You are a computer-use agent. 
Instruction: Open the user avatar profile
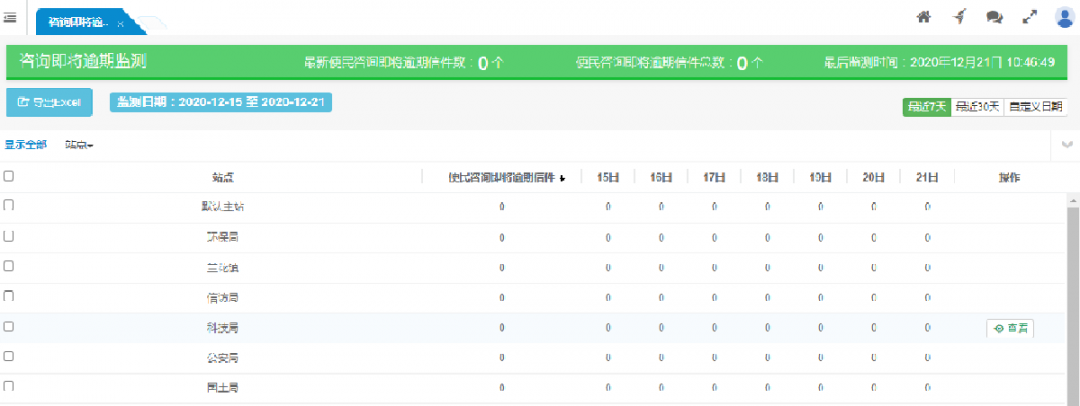(x=1064, y=17)
